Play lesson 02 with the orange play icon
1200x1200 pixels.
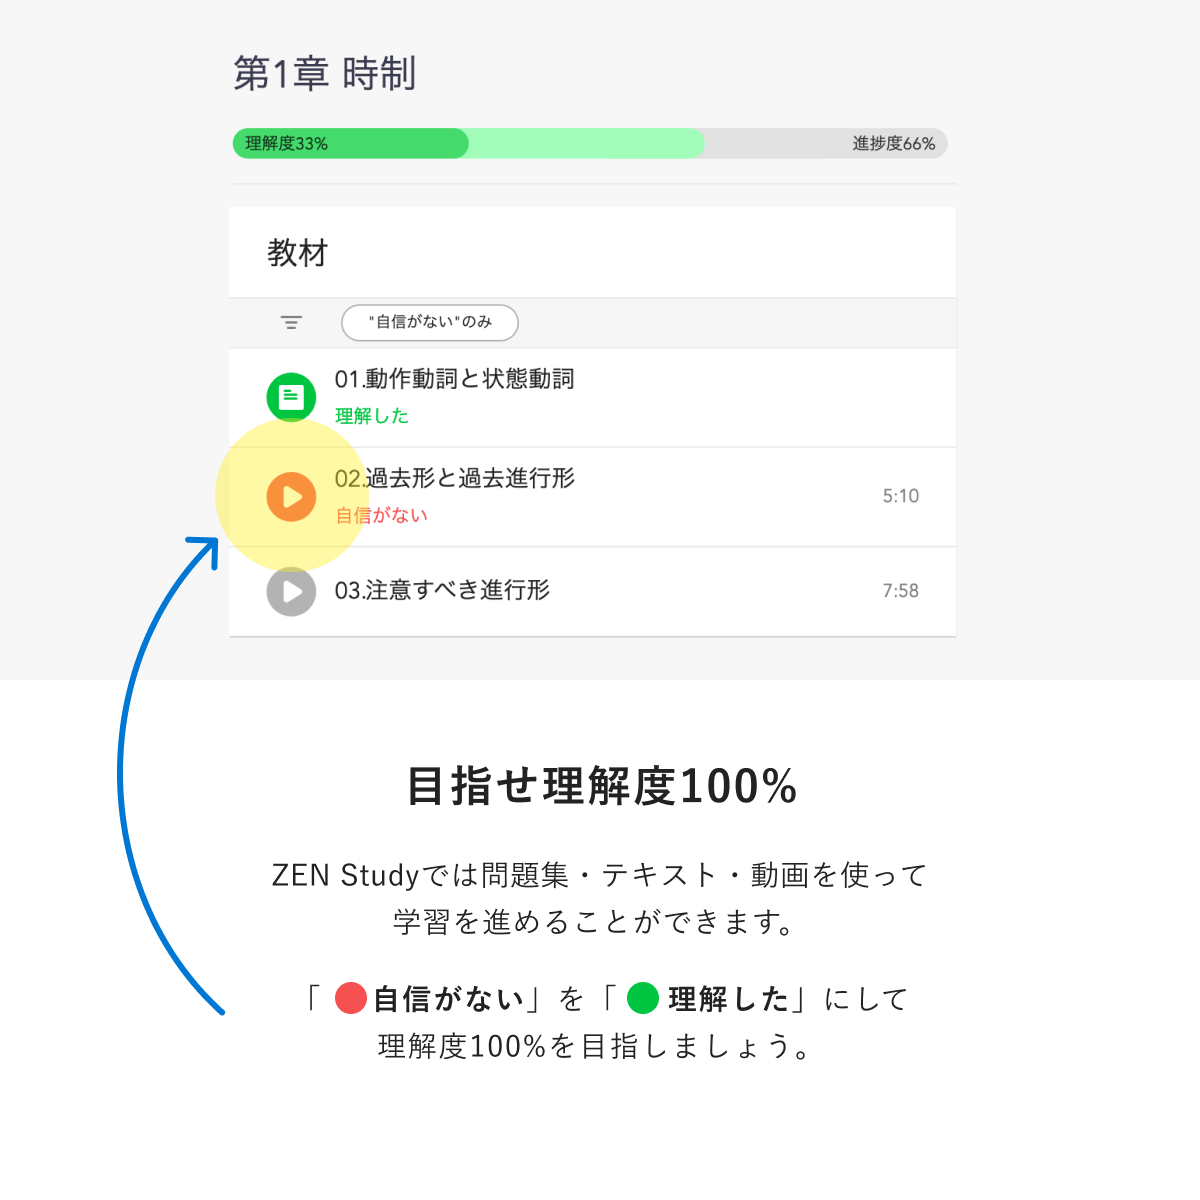pos(291,497)
